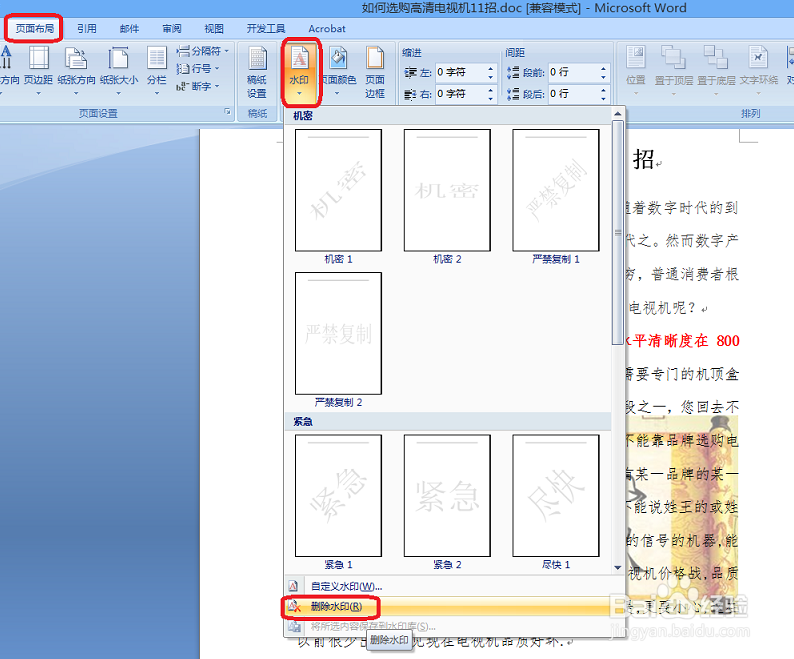Decrease the right indent with down stepper
Viewport: 794px width, 659px height.
[490, 98]
